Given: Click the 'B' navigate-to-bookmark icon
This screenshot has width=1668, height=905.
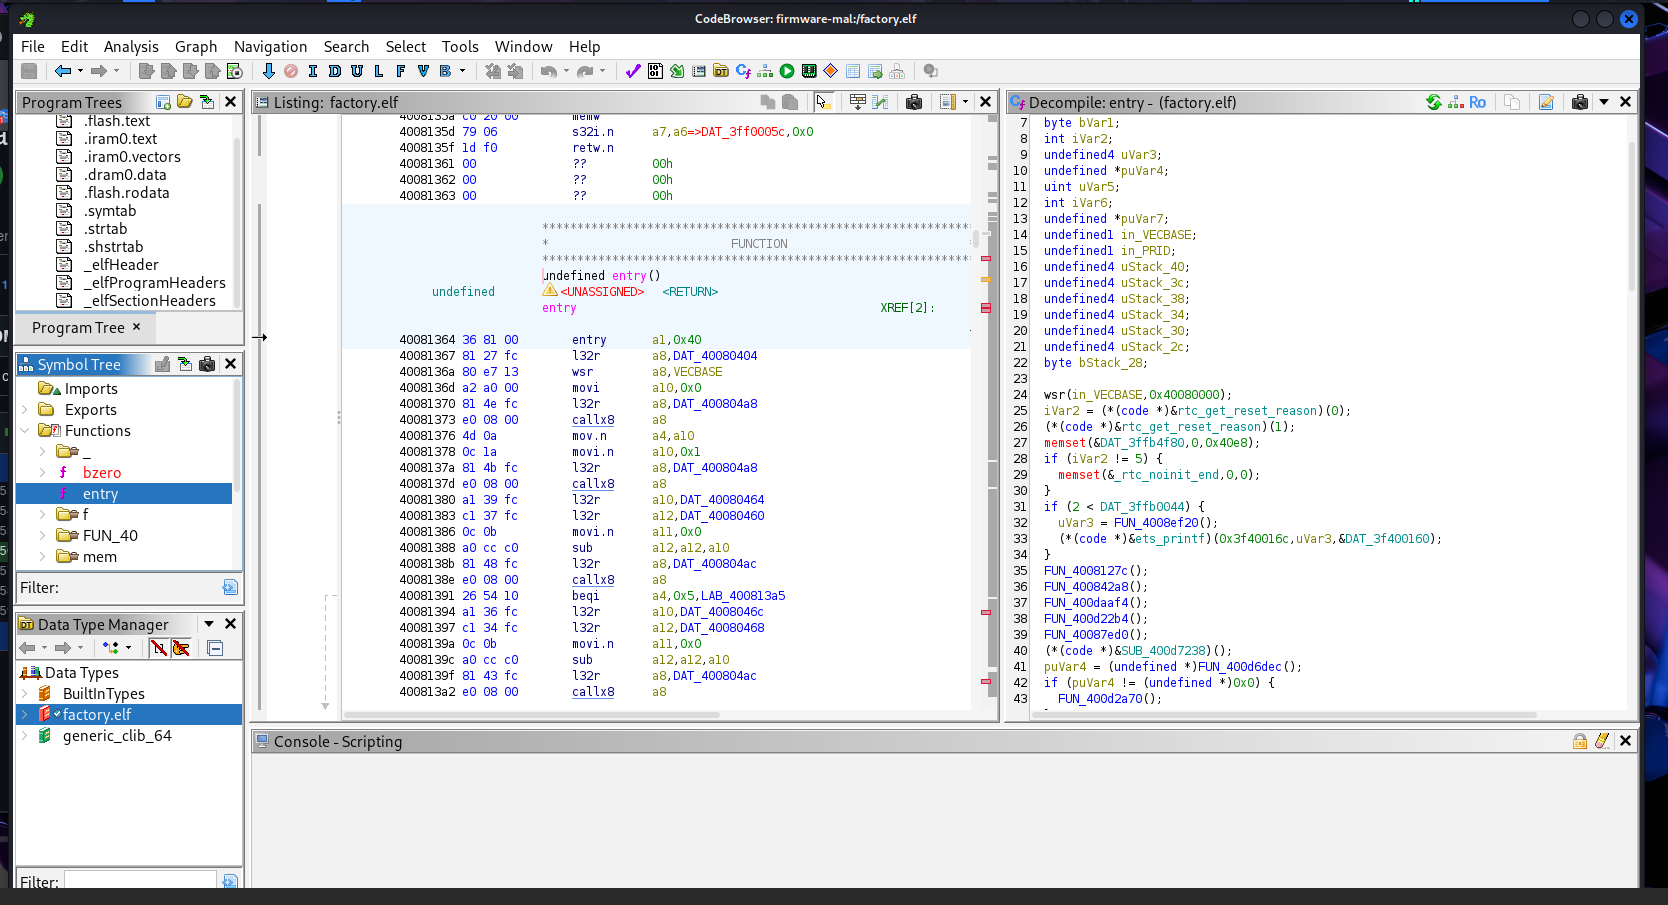Looking at the screenshot, I should click(x=445, y=71).
